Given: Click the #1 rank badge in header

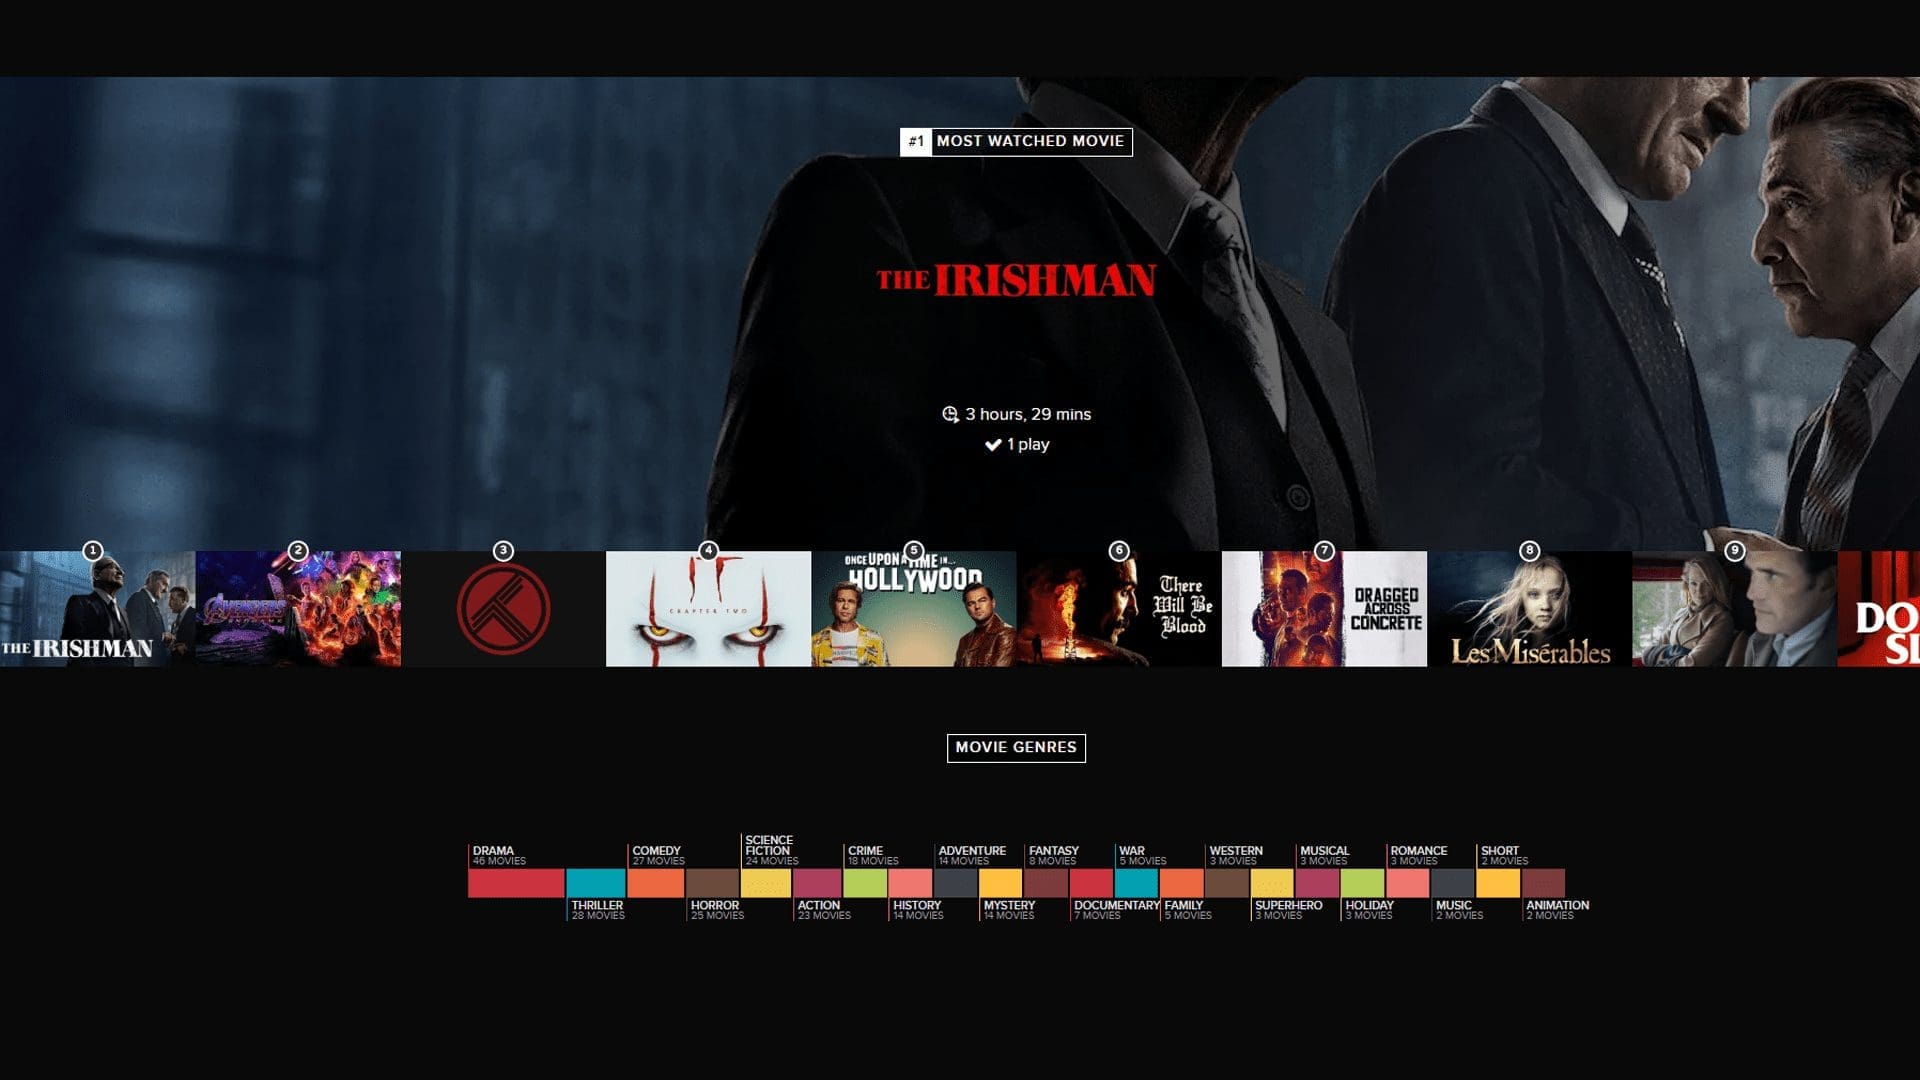Looking at the screenshot, I should pyautogui.click(x=916, y=141).
